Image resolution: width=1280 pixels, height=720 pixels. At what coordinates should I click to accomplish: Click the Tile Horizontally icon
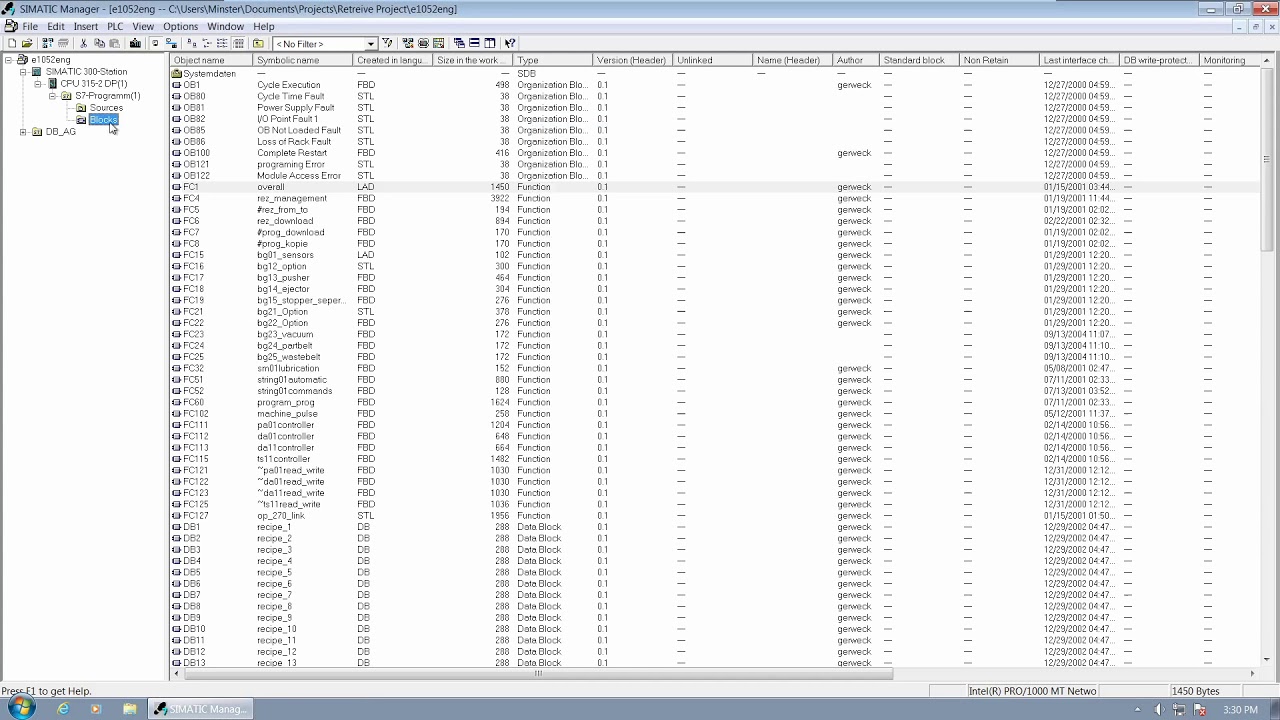474,43
